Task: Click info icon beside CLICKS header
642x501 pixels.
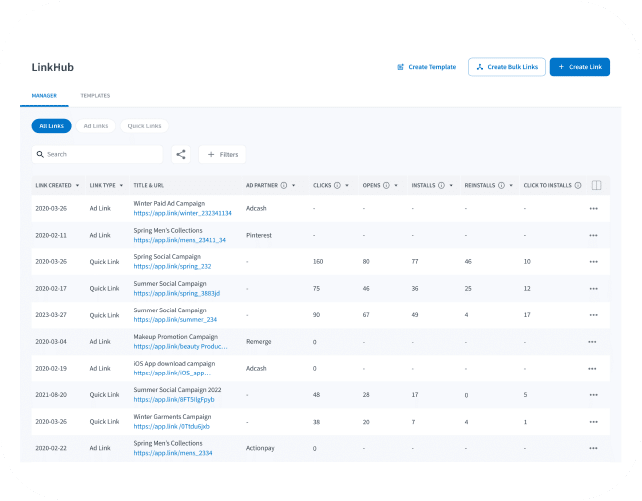Action: point(337,185)
